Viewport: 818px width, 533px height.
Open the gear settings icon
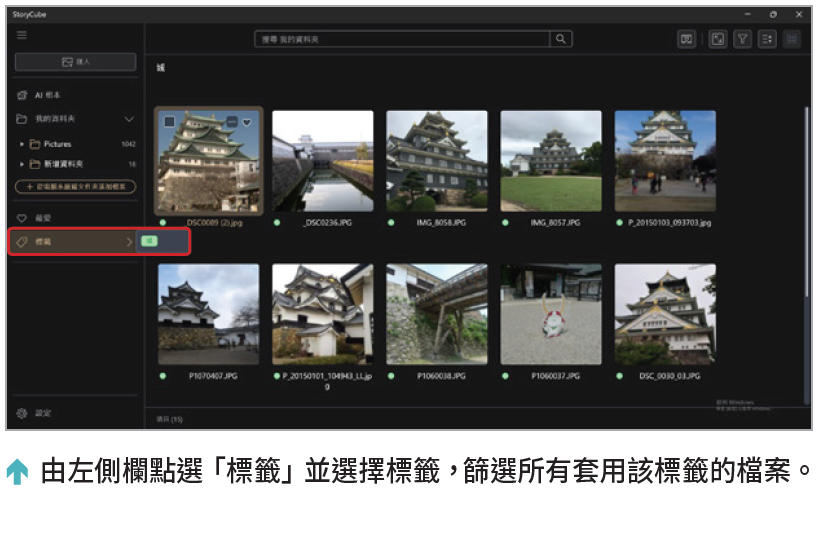tap(22, 413)
